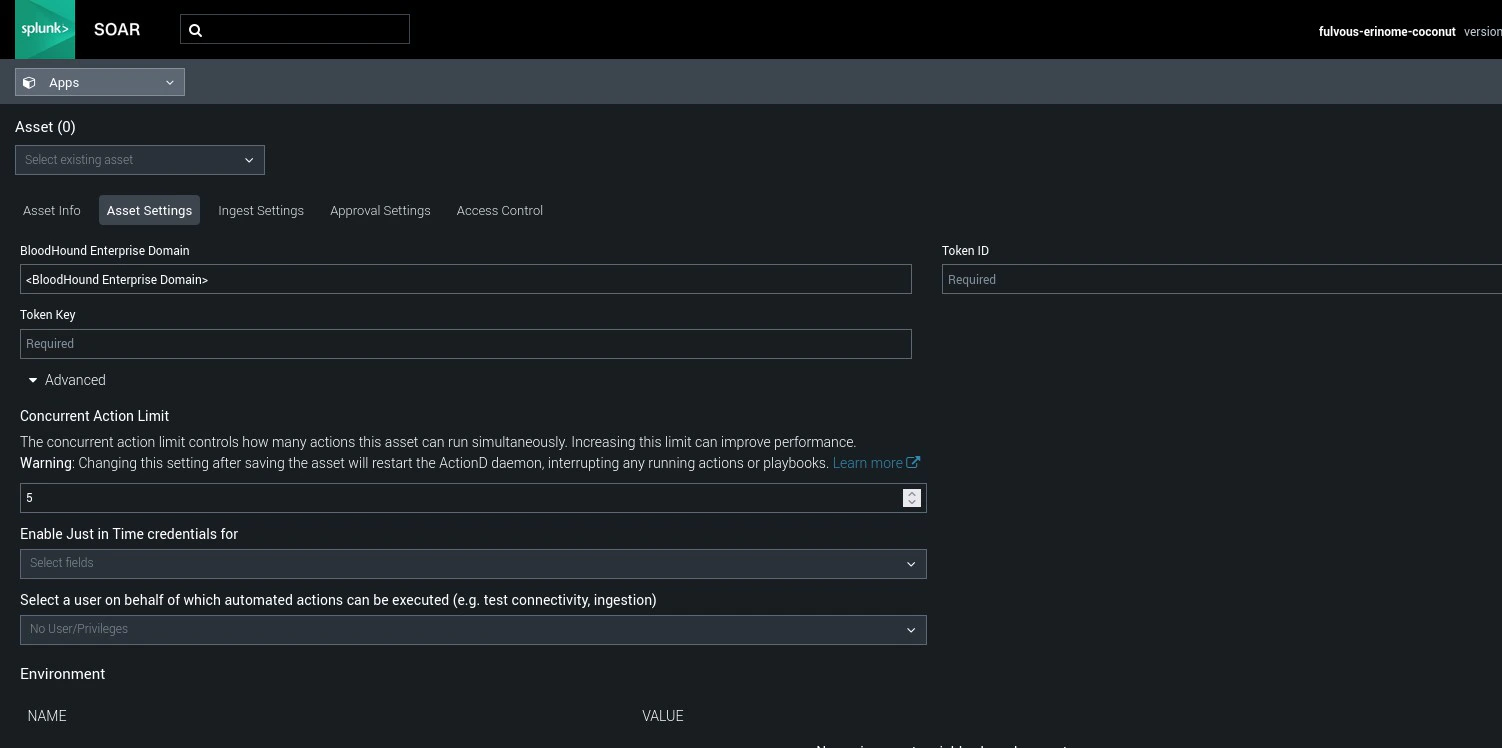The width and height of the screenshot is (1502, 748).
Task: Click the Token Key input field
Action: pyautogui.click(x=466, y=343)
